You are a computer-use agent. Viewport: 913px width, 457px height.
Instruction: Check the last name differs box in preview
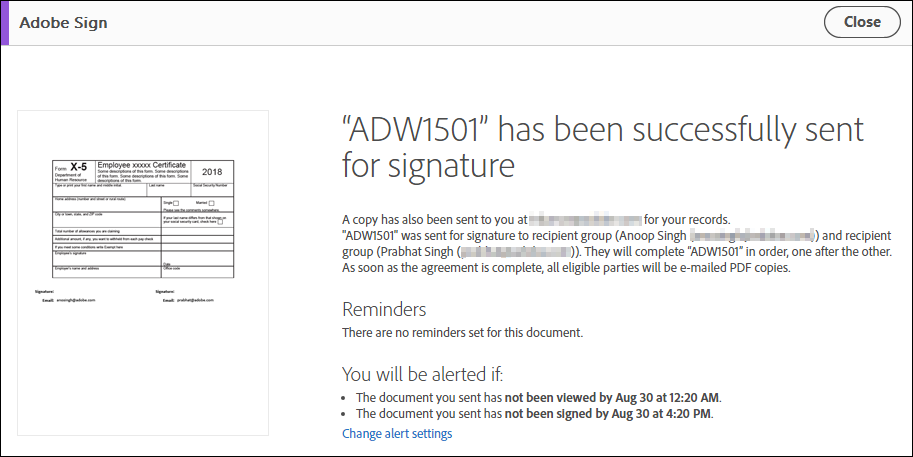click(220, 222)
